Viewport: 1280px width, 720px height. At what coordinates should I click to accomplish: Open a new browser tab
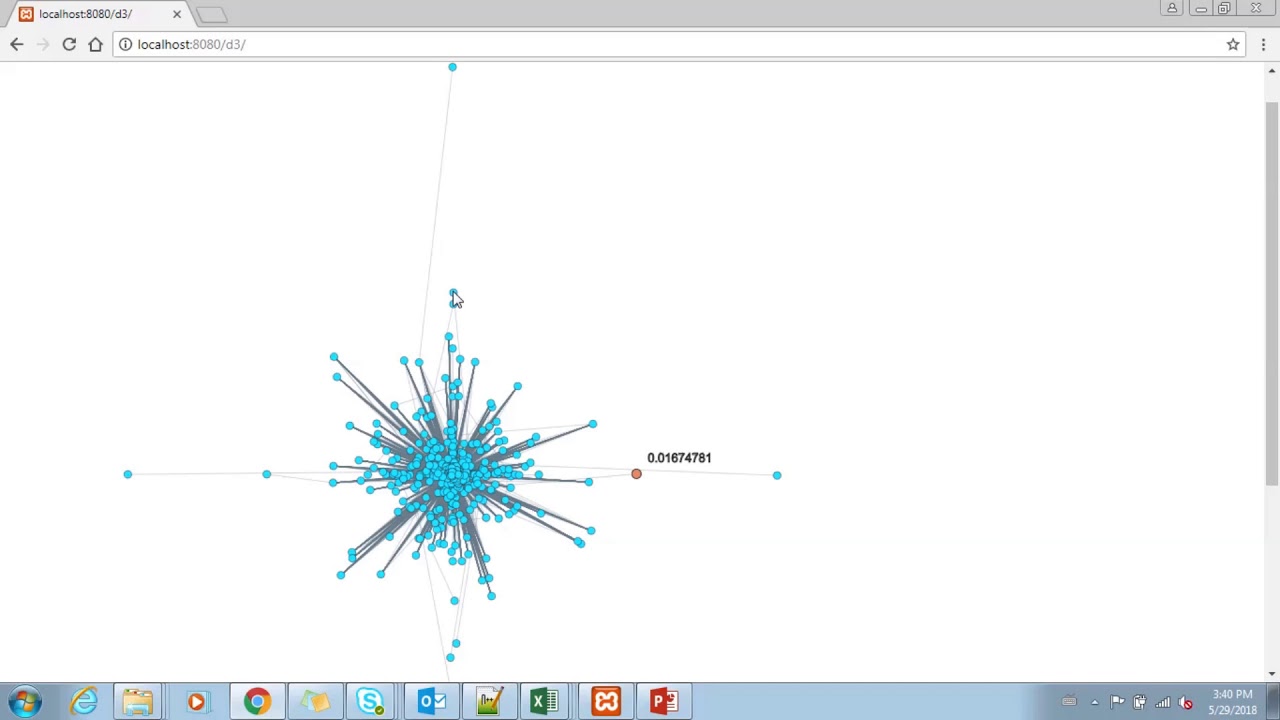211,14
